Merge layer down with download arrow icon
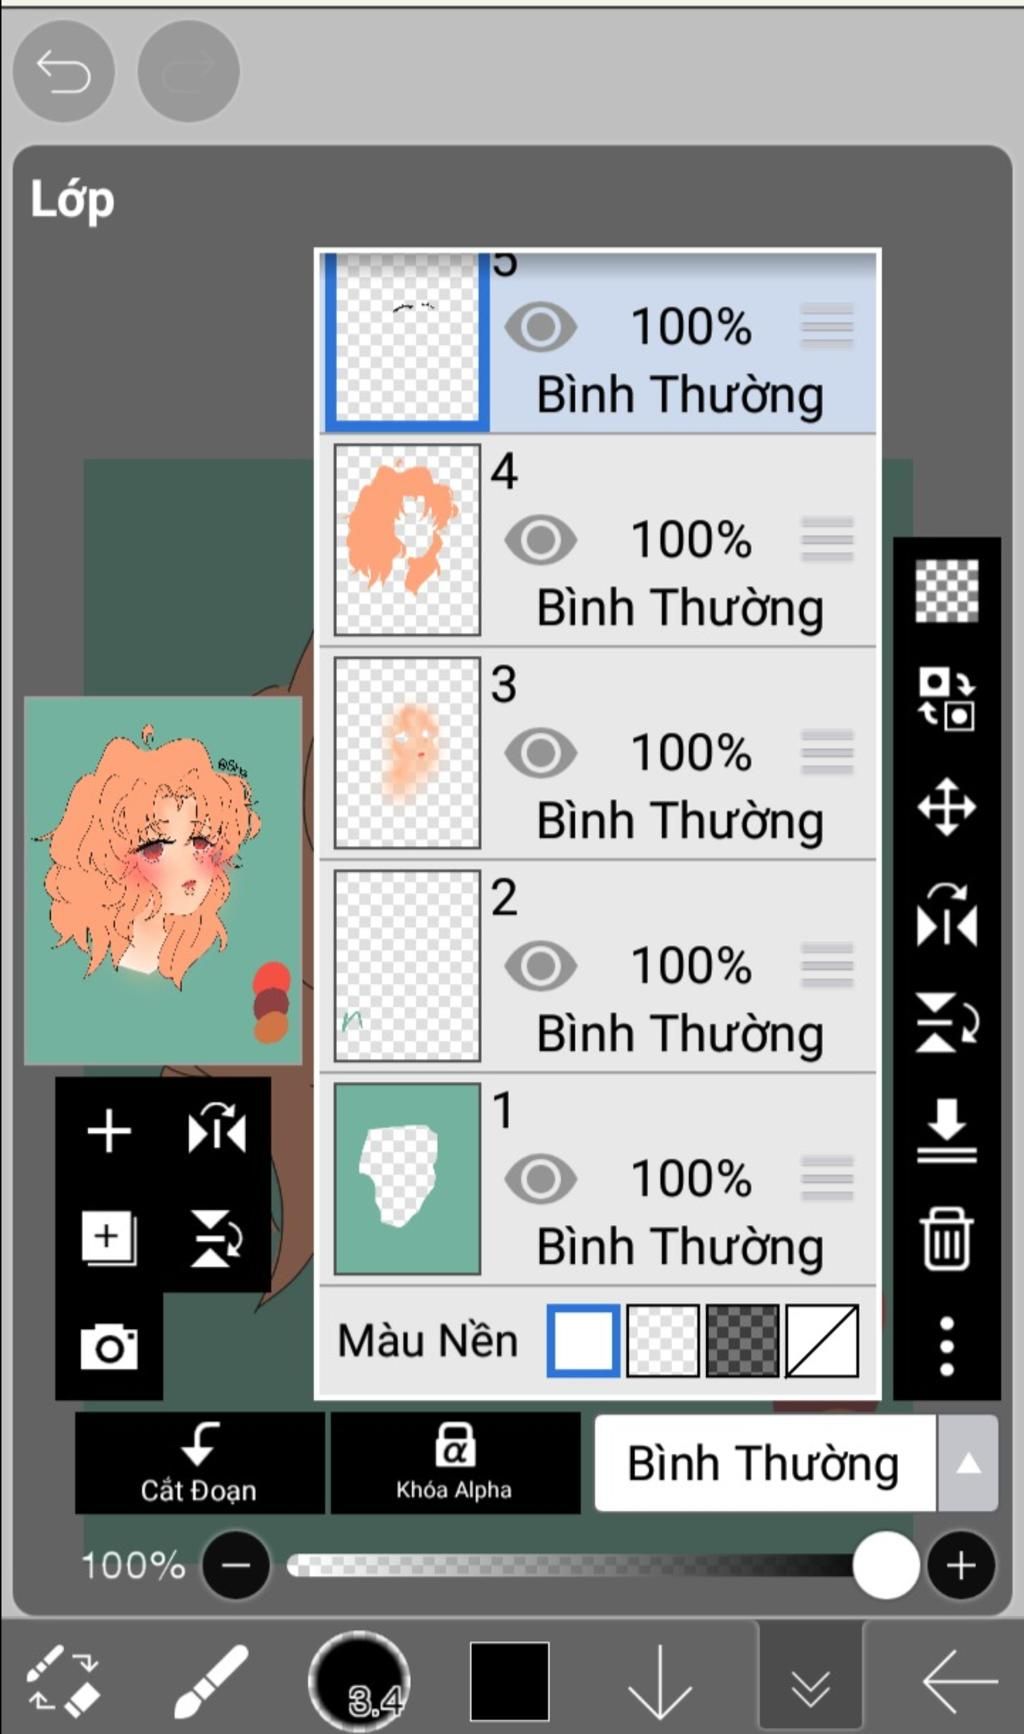Image resolution: width=1024 pixels, height=1734 pixels. [946, 1130]
